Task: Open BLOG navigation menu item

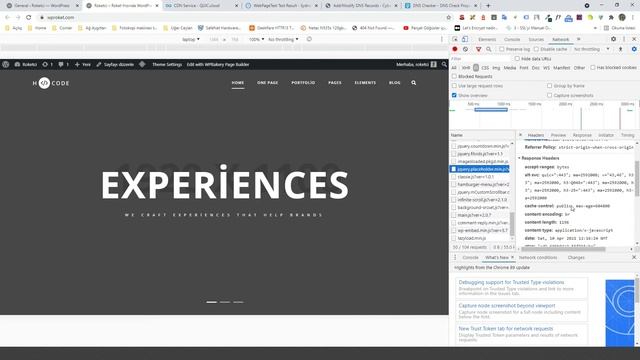Action: [x=394, y=83]
